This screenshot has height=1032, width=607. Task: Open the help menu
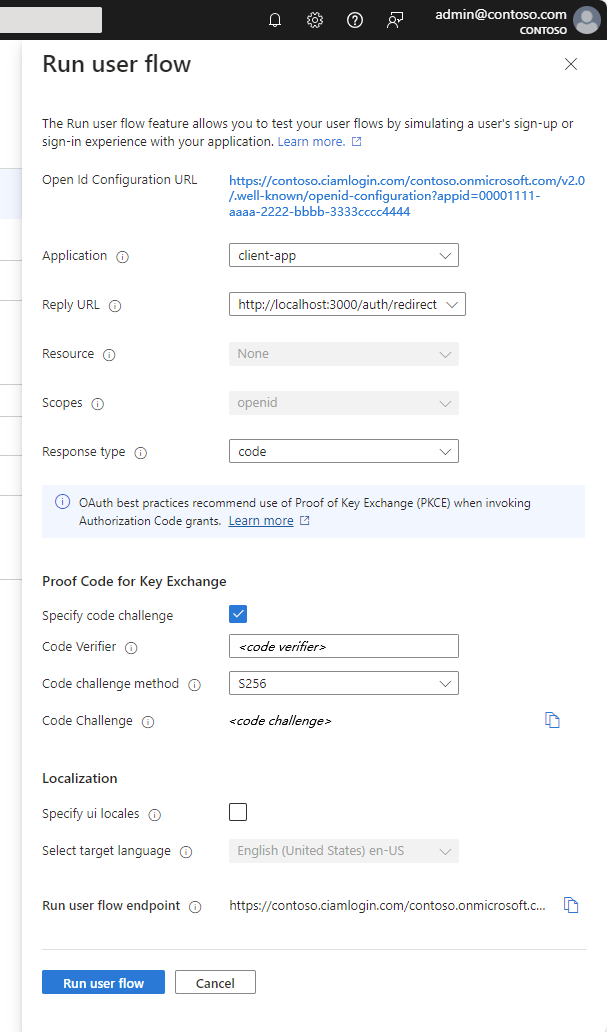click(x=355, y=19)
